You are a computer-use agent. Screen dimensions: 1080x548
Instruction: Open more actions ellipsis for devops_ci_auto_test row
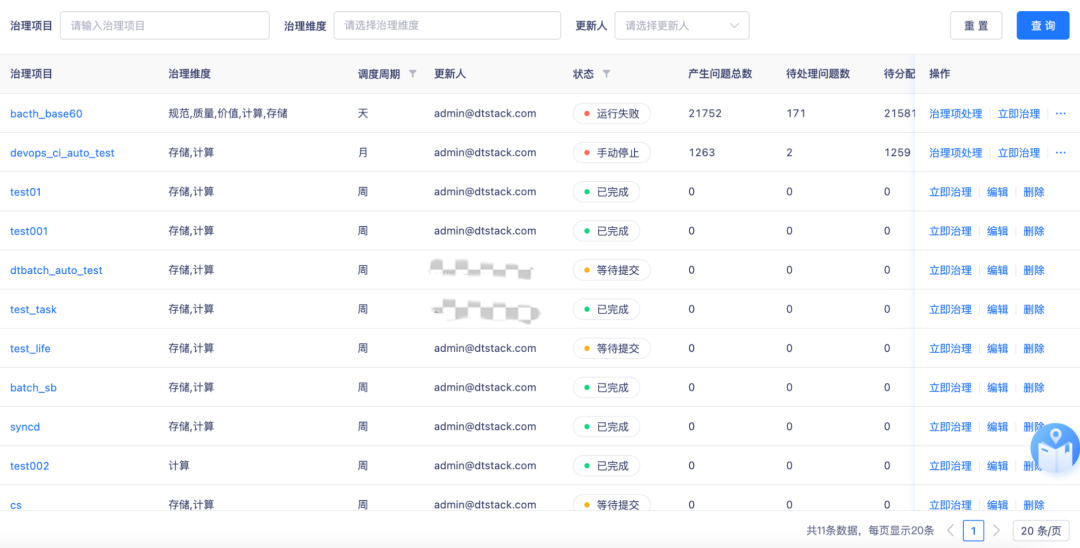click(x=1060, y=152)
